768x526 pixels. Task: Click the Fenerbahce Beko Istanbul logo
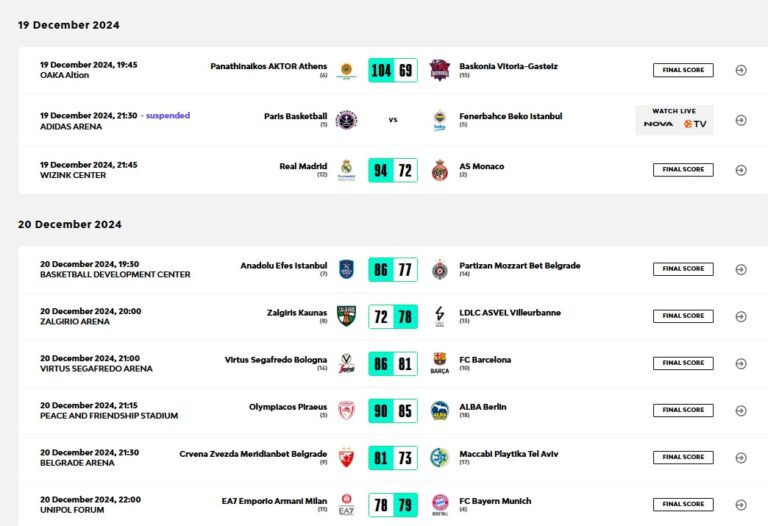click(439, 120)
